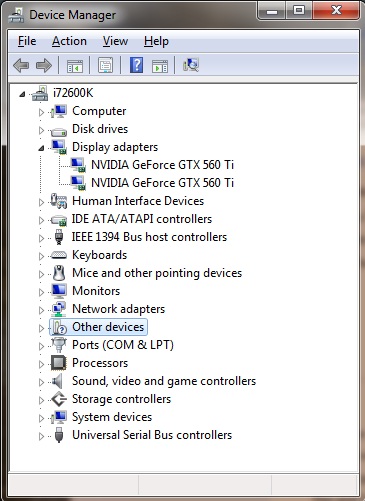Select the System devices label
Viewport: 365px width, 501px height.
(x=112, y=417)
